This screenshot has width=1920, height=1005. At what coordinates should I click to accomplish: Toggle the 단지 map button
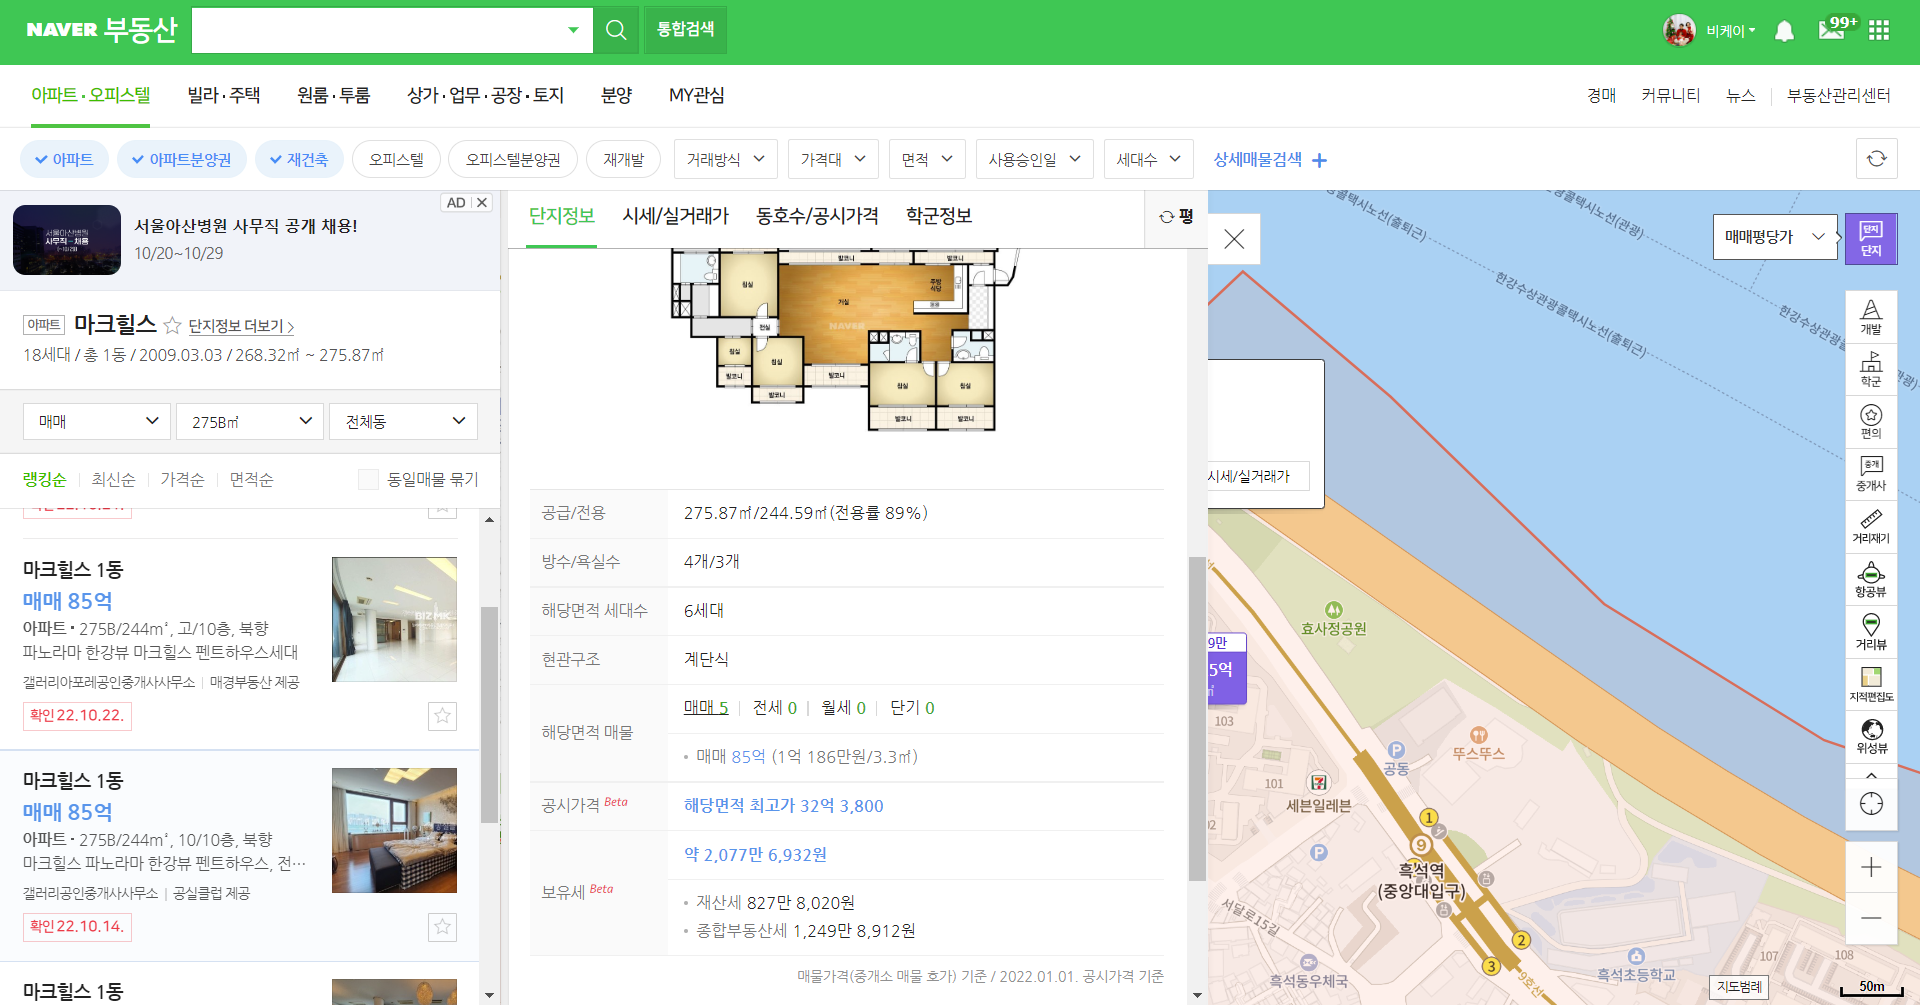(x=1871, y=239)
